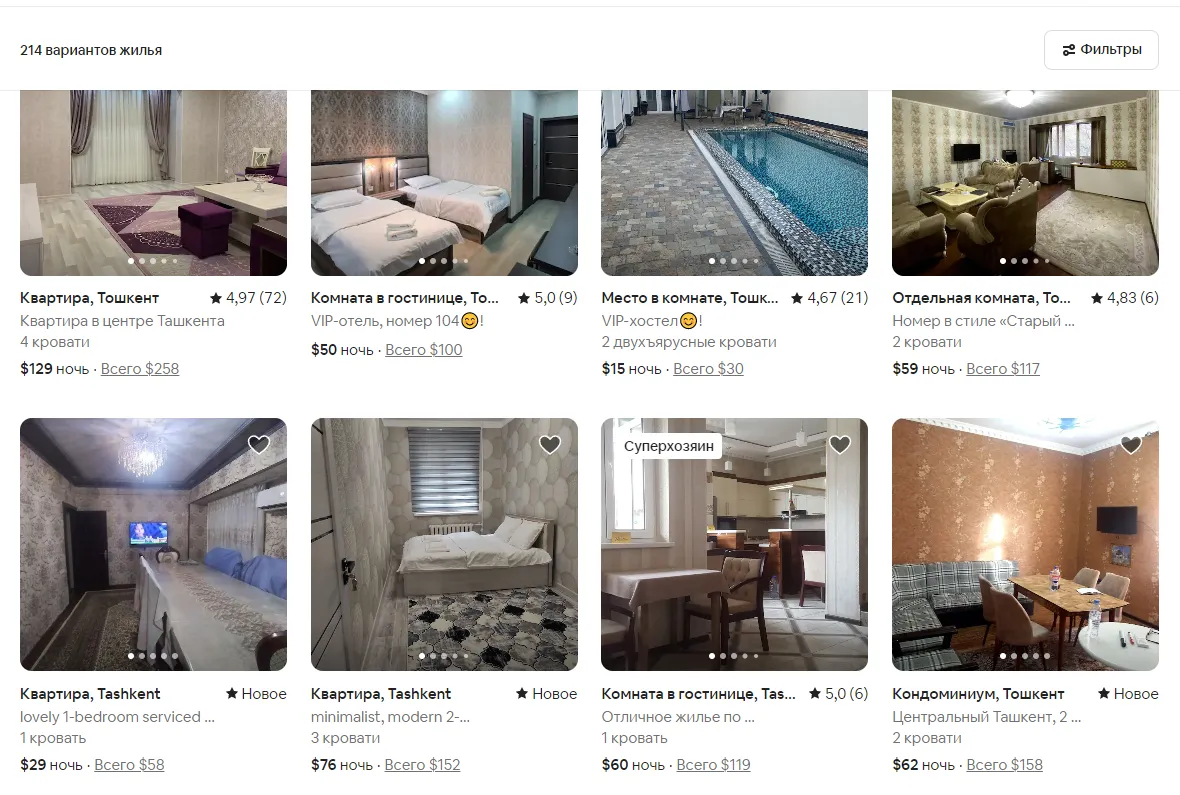Screen dimensions: 1180x795
Task: Click the smiley emoji after номер 104
Action: pyautogui.click(x=470, y=321)
